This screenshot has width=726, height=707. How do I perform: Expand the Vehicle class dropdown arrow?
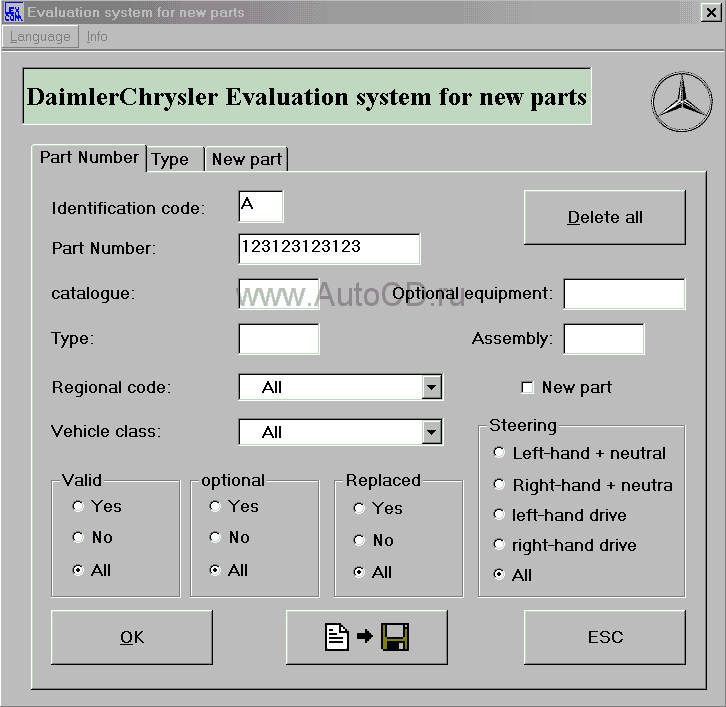click(432, 432)
